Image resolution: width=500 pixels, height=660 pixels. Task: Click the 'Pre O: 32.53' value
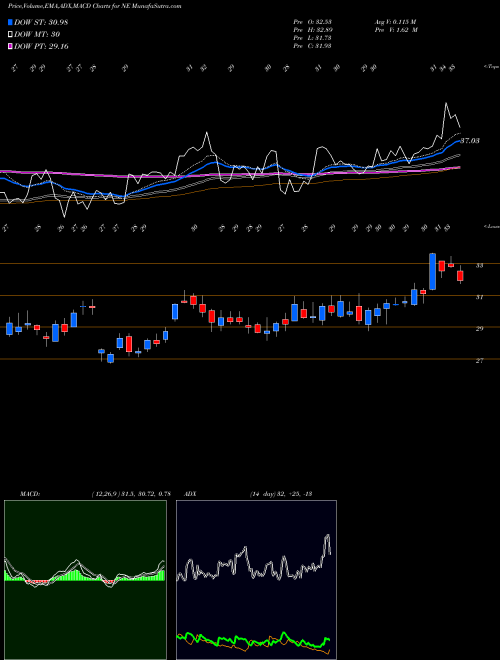[312, 22]
